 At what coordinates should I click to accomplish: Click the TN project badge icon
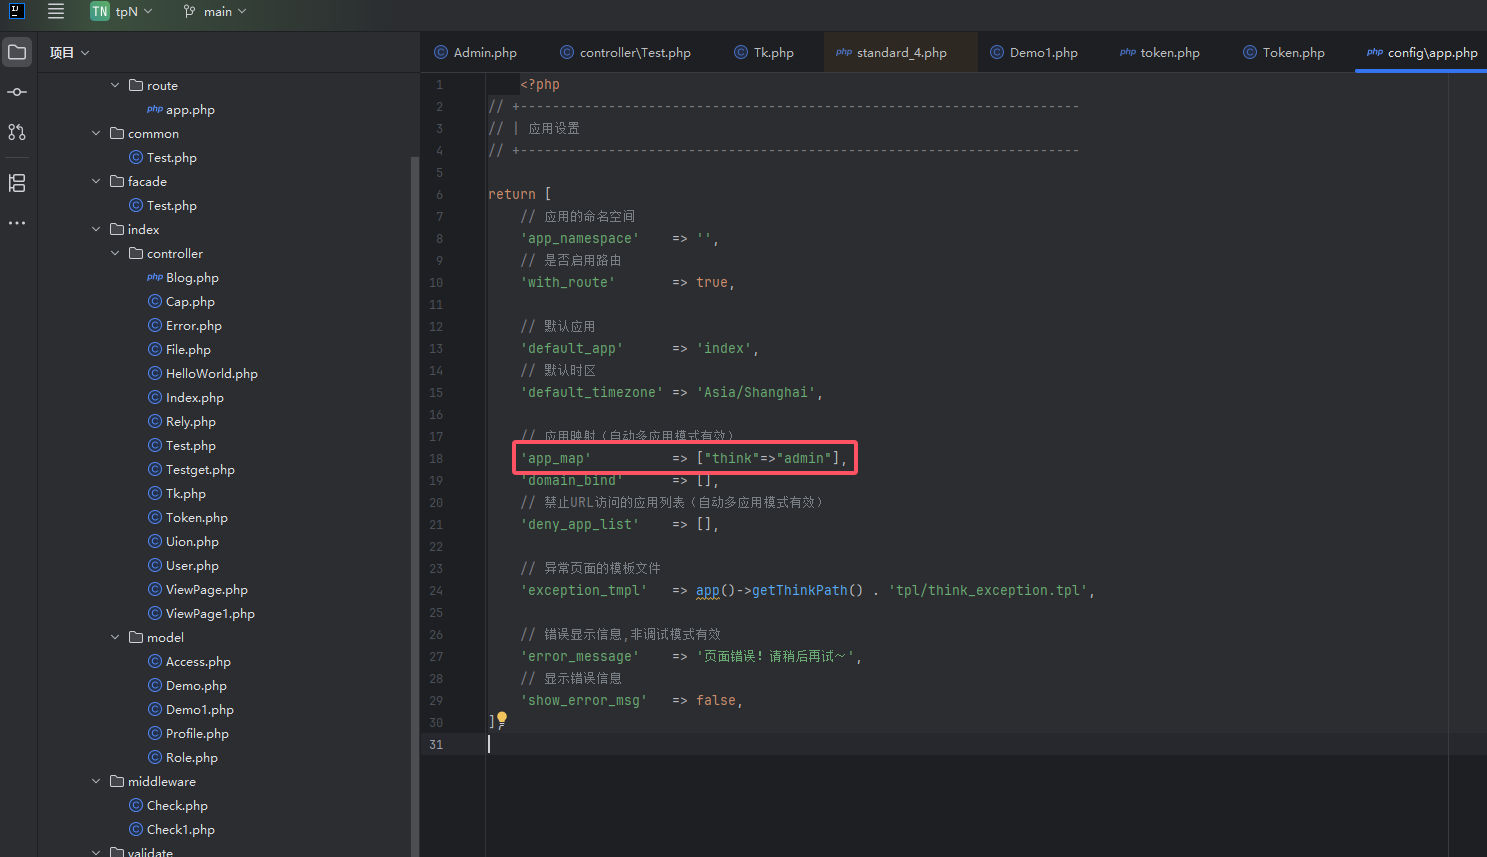100,12
